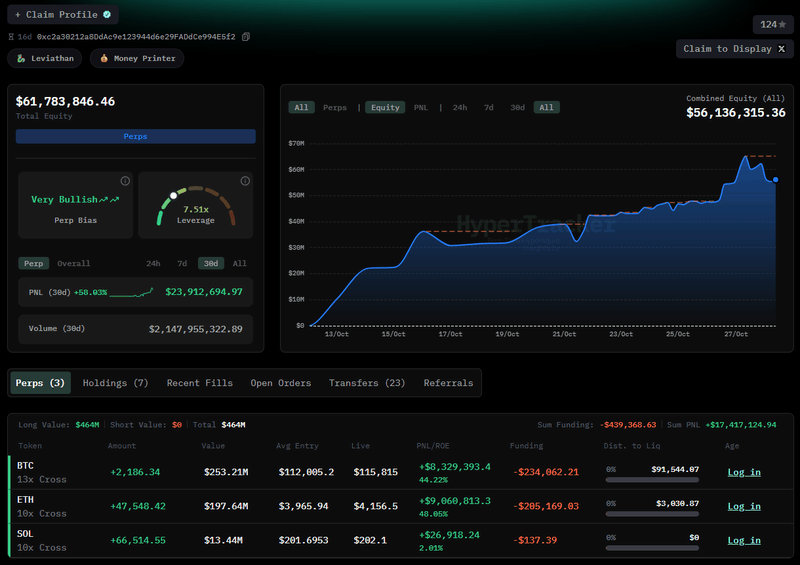Select the All account filter left of Perps

[x=301, y=107]
